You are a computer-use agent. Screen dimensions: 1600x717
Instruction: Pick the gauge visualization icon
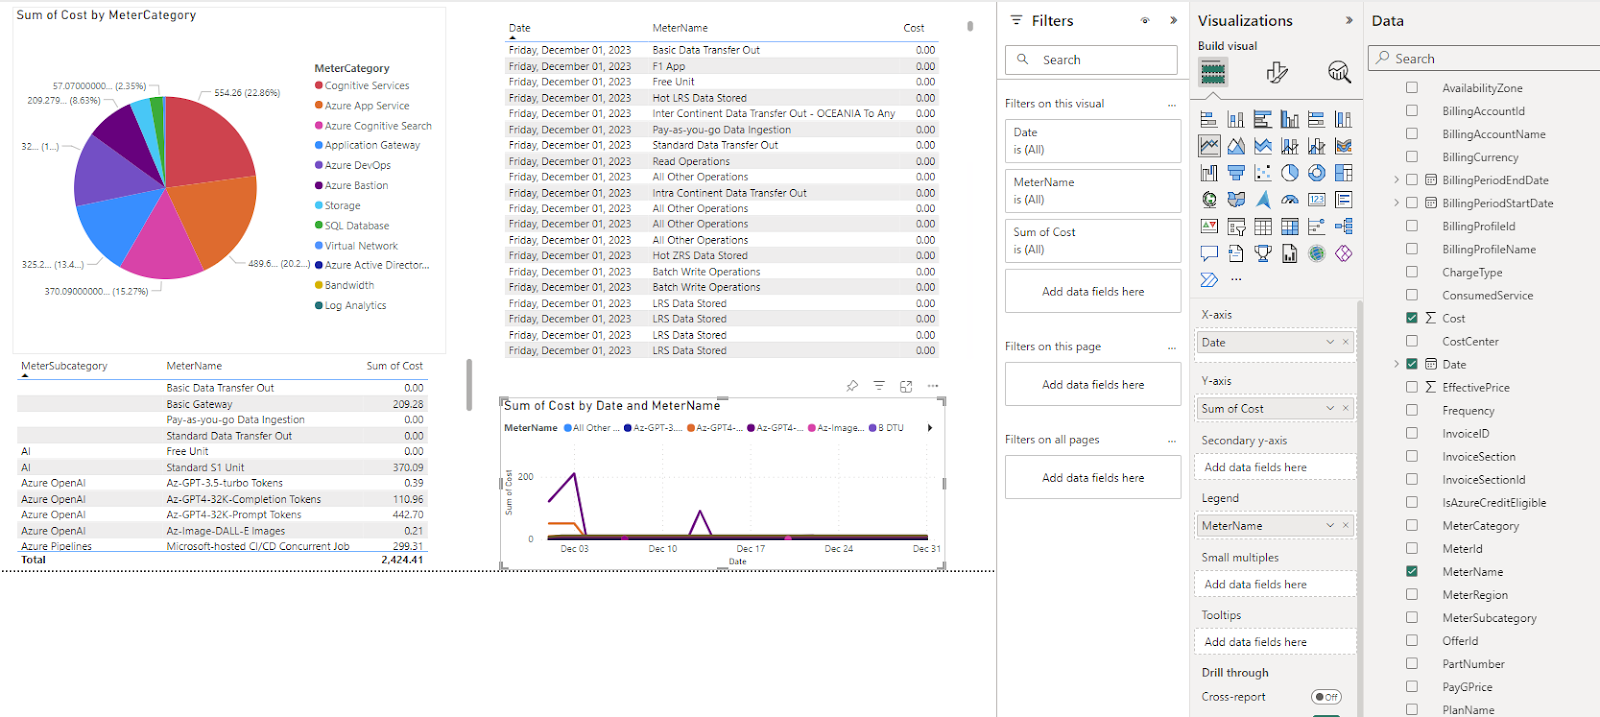coord(1290,200)
